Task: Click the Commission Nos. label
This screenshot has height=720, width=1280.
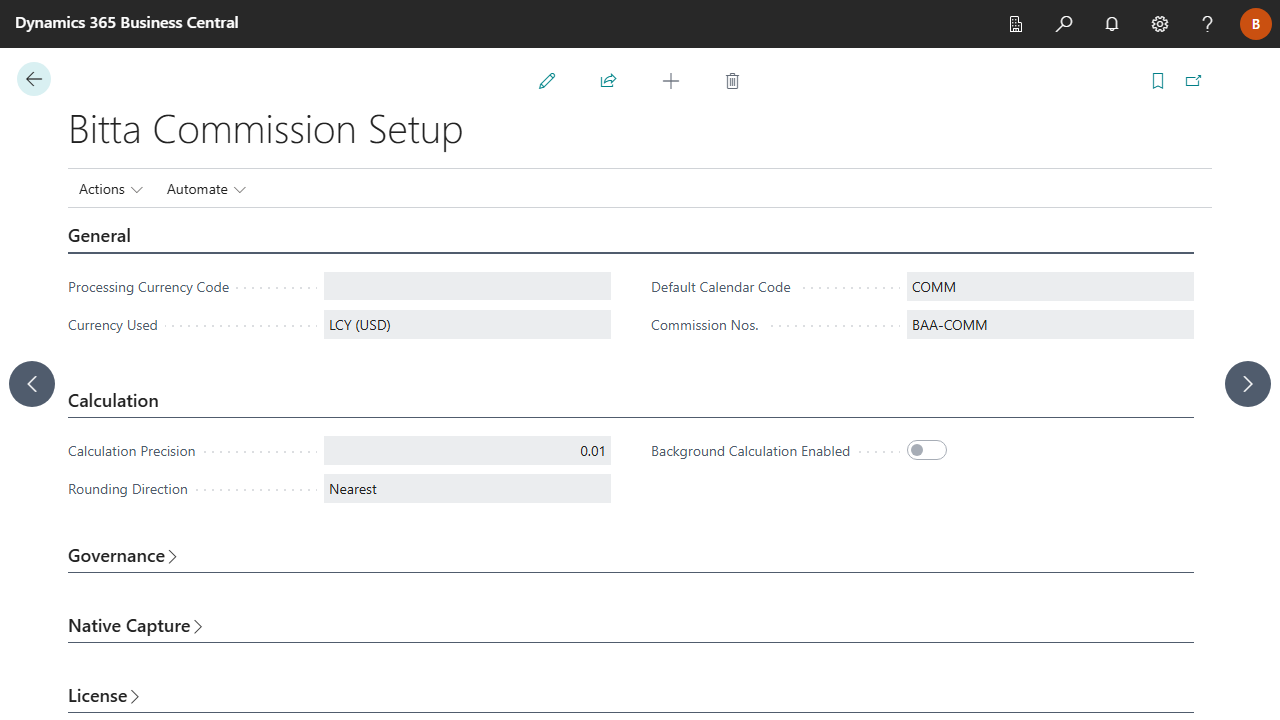Action: 705,325
